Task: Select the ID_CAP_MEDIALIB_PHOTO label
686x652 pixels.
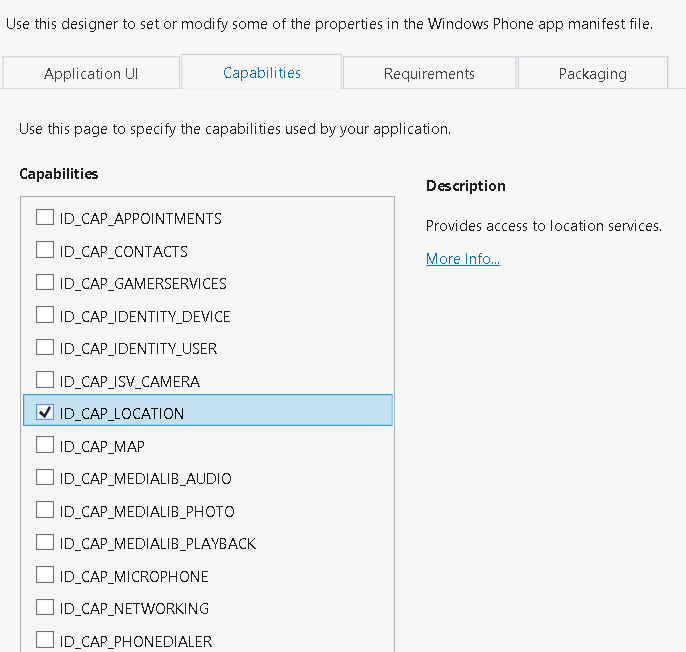Action: tap(147, 512)
